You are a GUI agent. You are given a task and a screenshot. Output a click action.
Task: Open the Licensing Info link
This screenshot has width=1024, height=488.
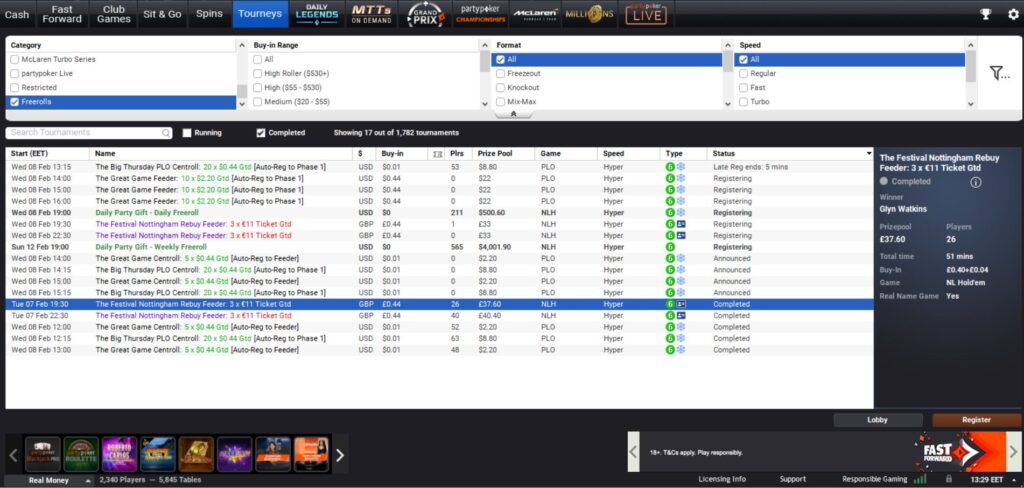722,479
